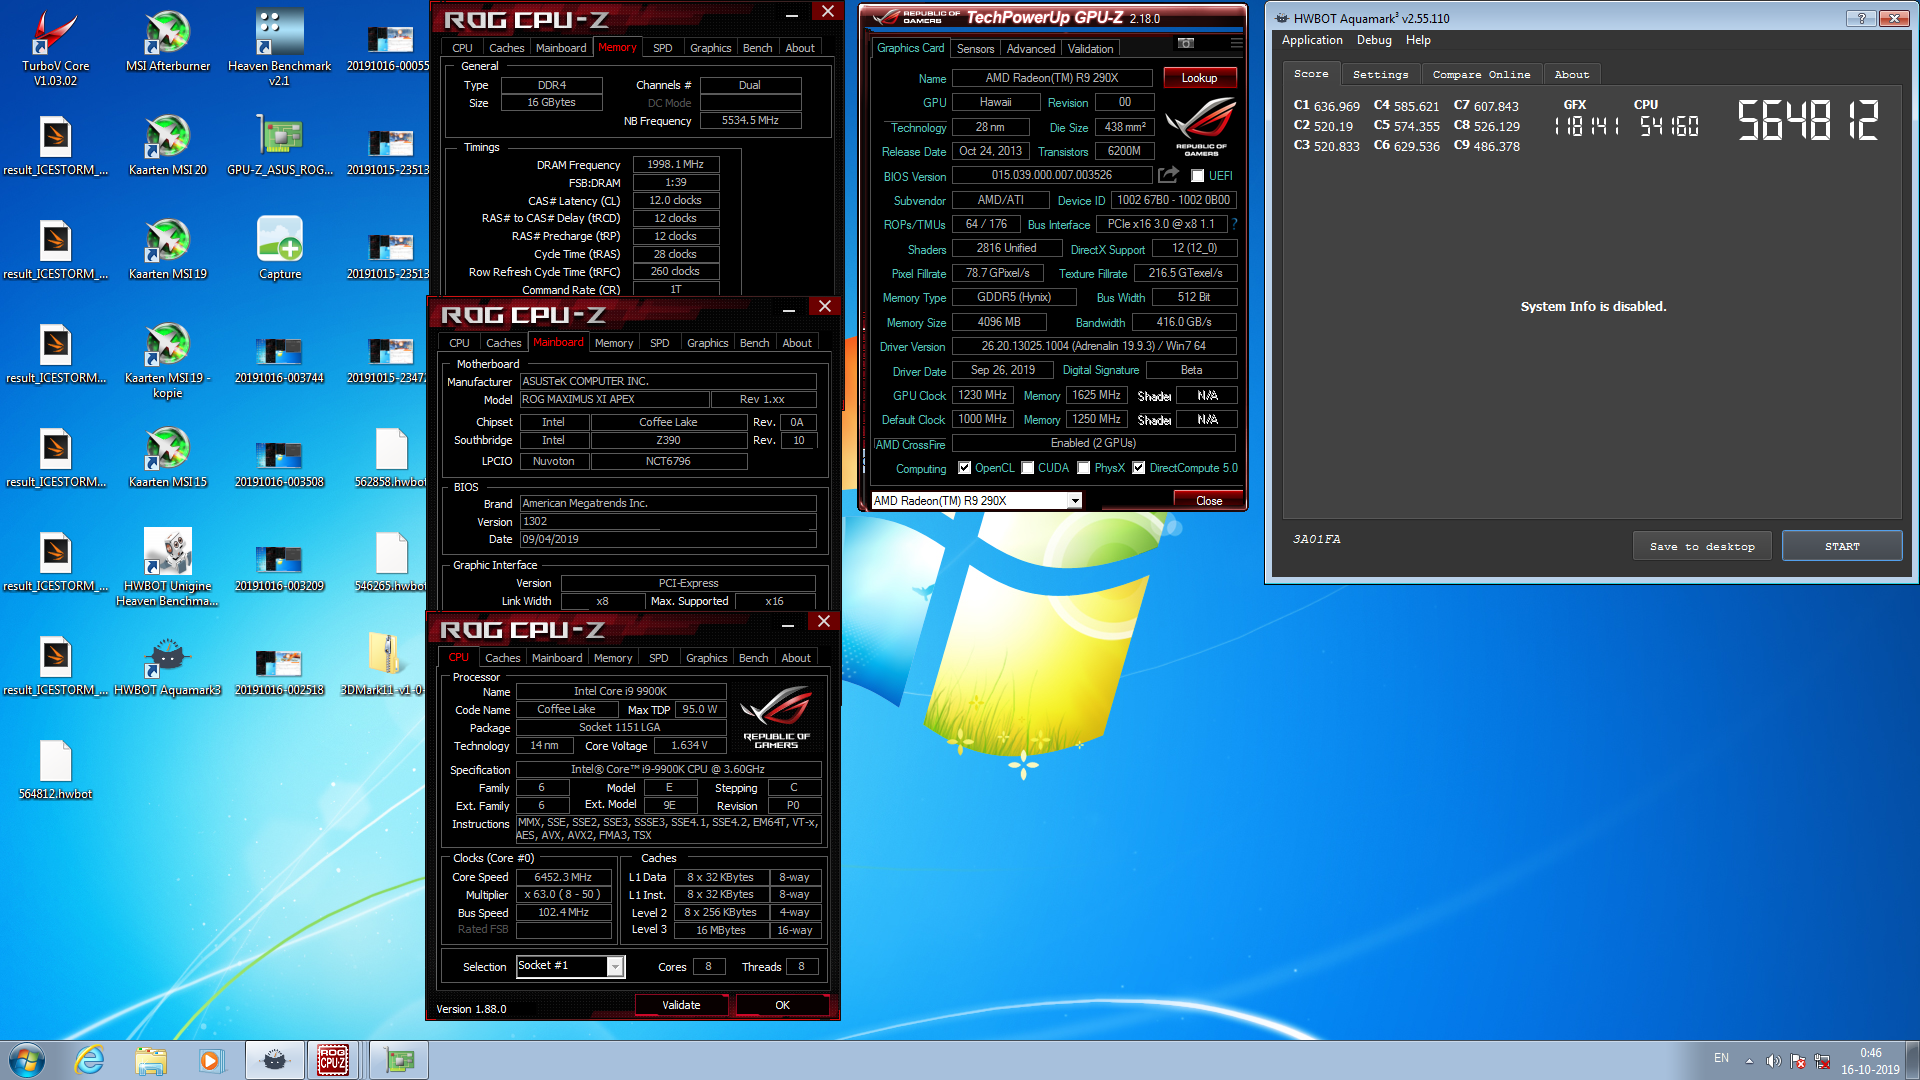Open Windows Media Player from the taskbar
Viewport: 1920px width, 1080px height.
pyautogui.click(x=211, y=1060)
